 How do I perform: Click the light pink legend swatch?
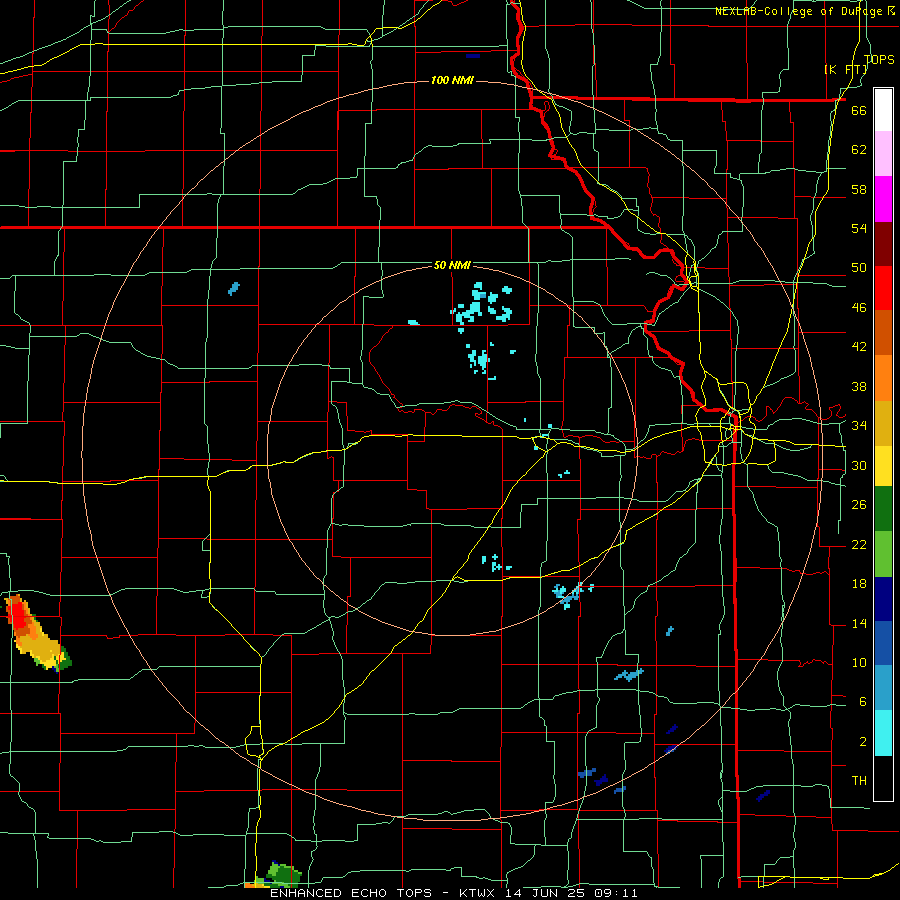883,154
